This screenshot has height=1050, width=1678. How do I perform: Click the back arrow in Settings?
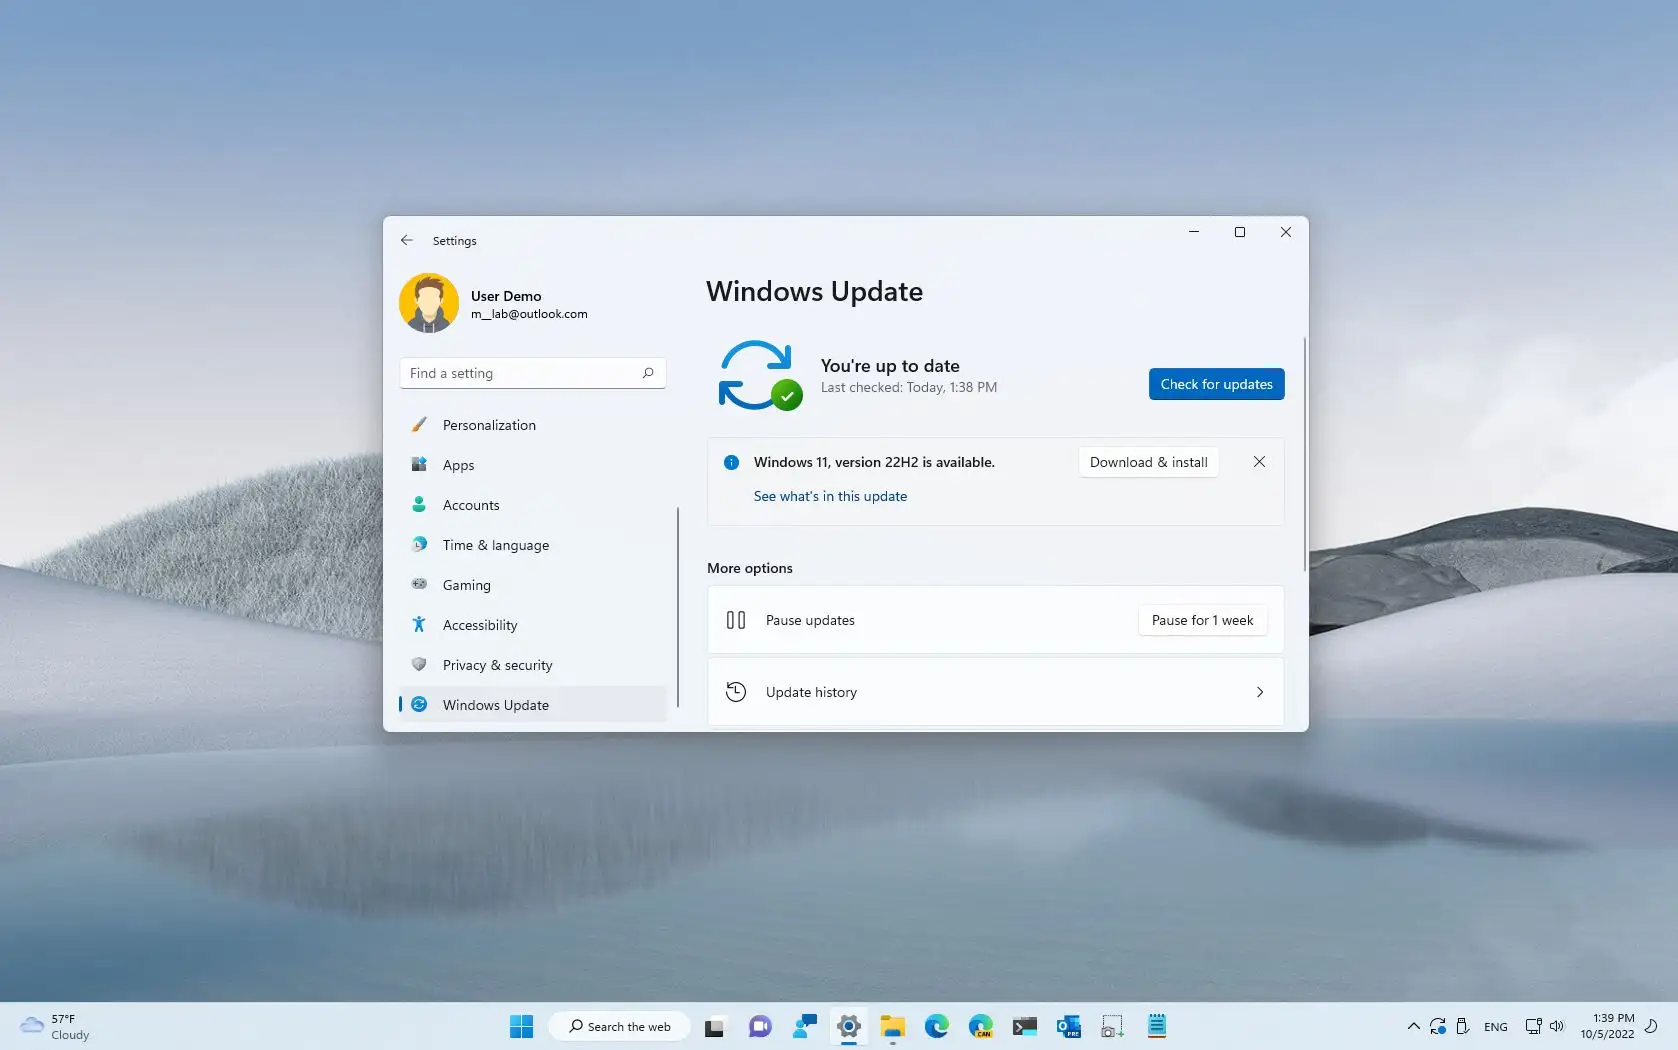(x=406, y=240)
